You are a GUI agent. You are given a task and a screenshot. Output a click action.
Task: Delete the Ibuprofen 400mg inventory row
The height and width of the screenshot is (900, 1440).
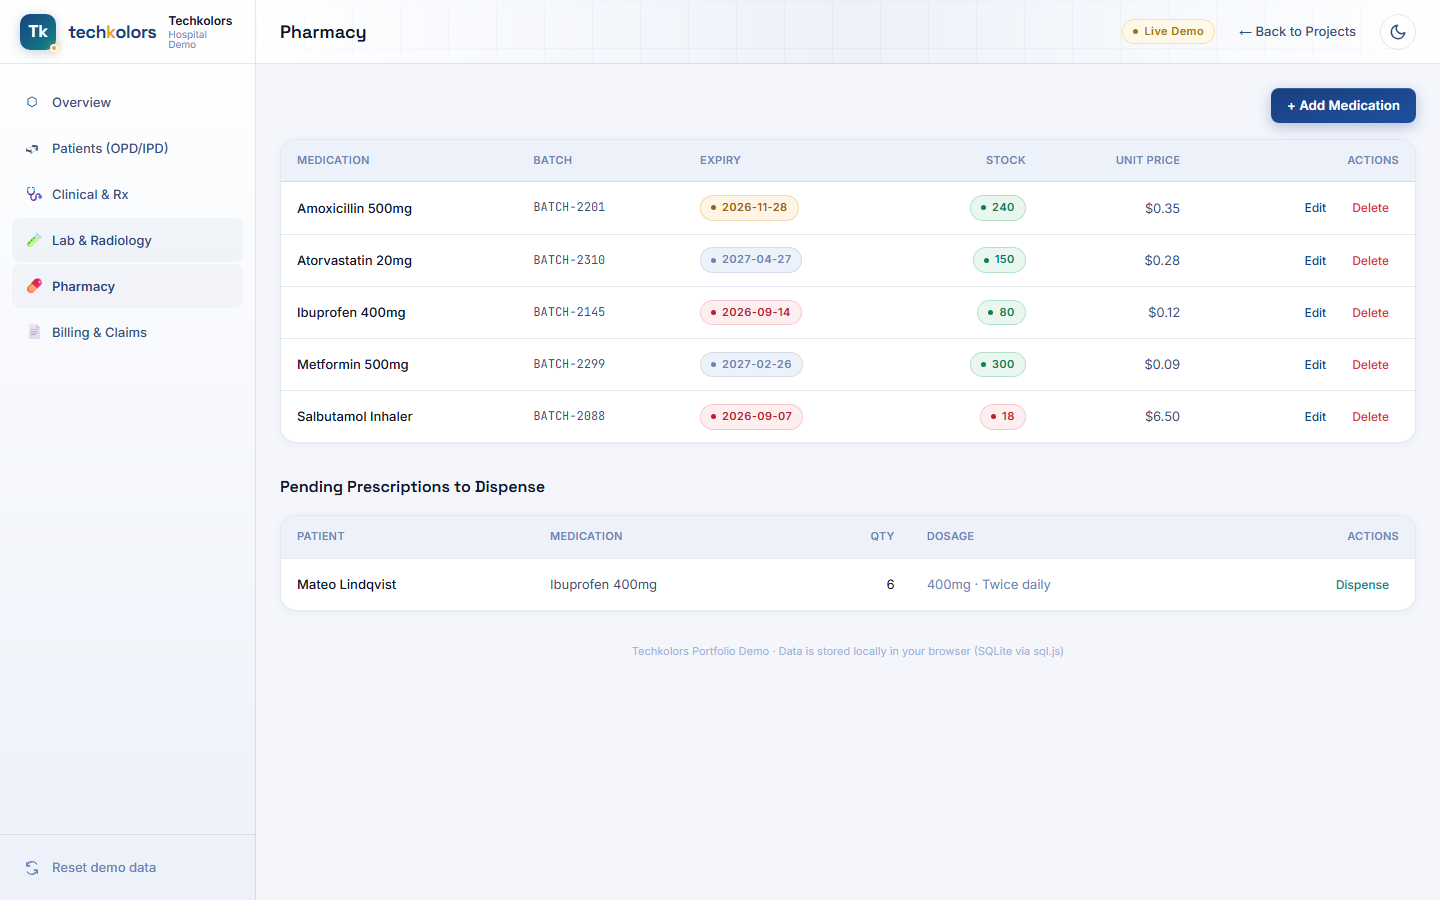coord(1370,313)
